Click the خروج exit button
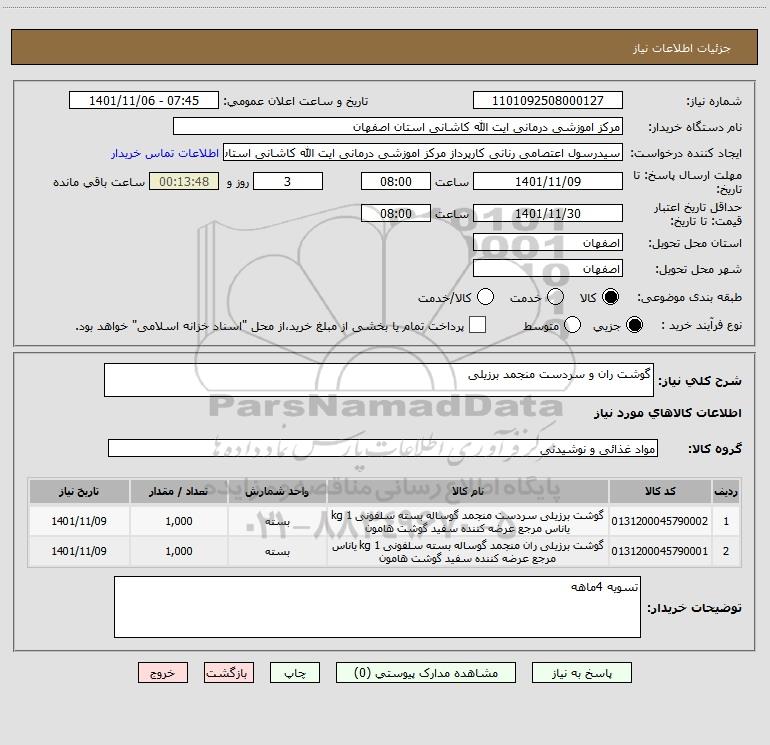 click(x=163, y=673)
